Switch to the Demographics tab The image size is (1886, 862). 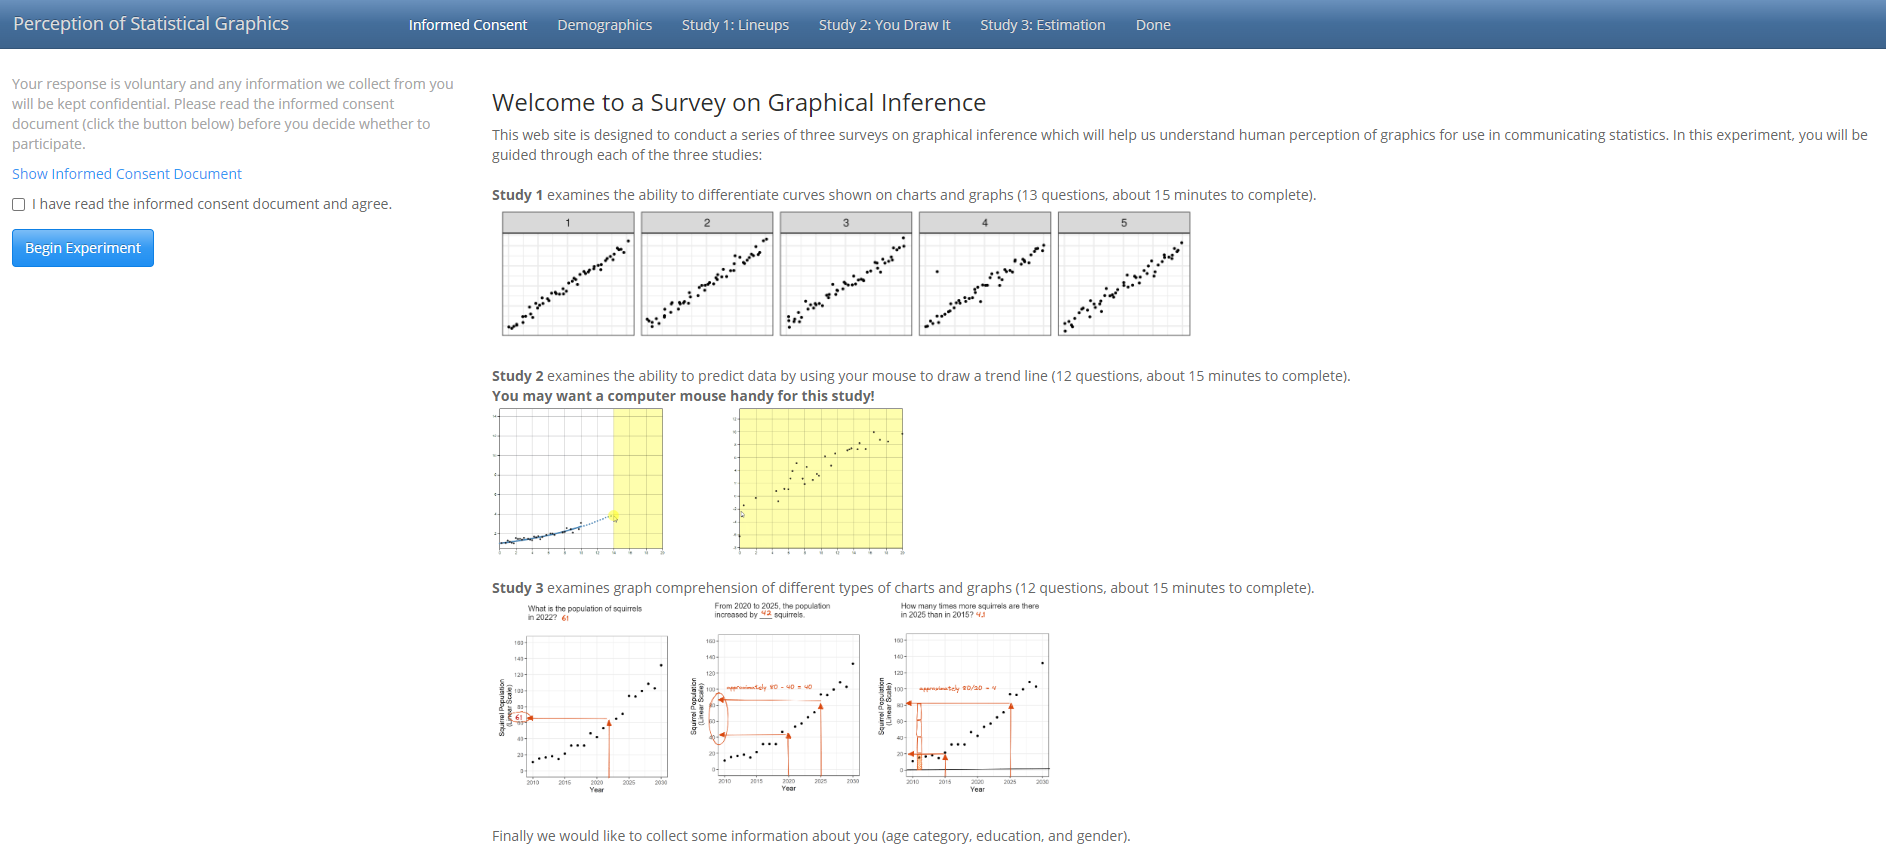604,25
